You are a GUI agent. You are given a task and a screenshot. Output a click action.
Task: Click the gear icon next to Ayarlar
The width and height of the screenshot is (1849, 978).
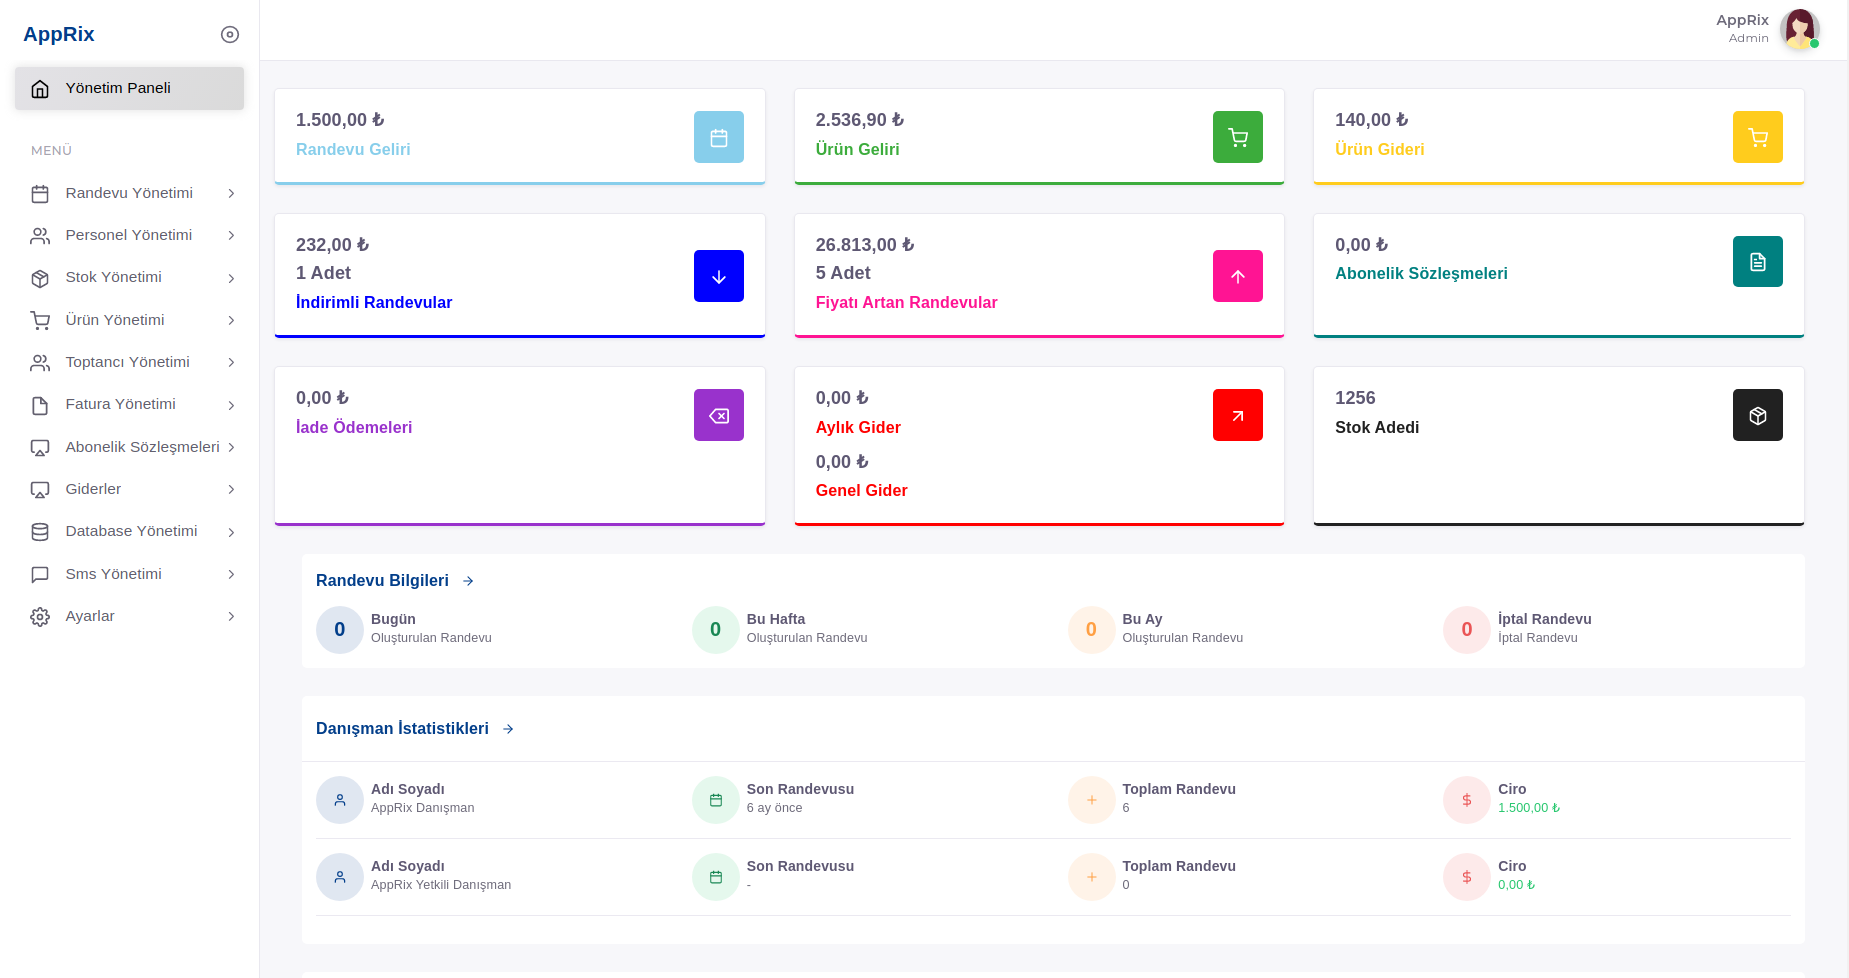pyautogui.click(x=40, y=617)
